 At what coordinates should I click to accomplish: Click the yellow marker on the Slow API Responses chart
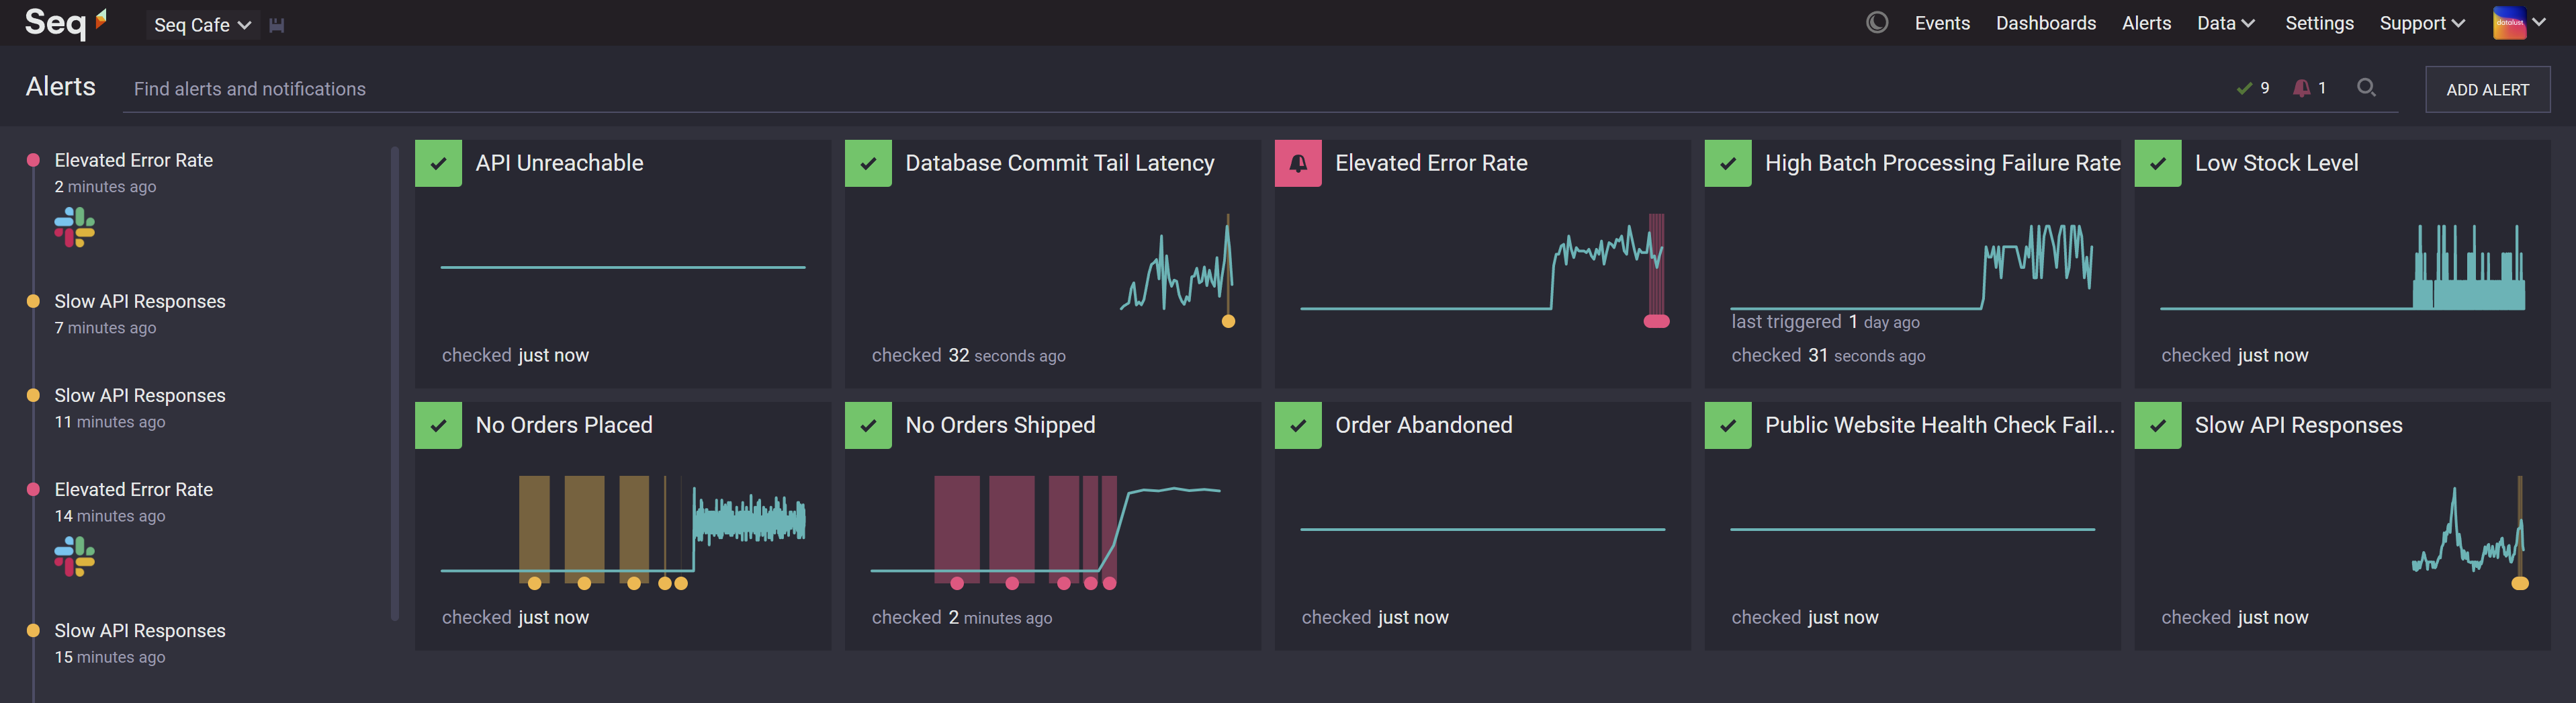(2520, 583)
